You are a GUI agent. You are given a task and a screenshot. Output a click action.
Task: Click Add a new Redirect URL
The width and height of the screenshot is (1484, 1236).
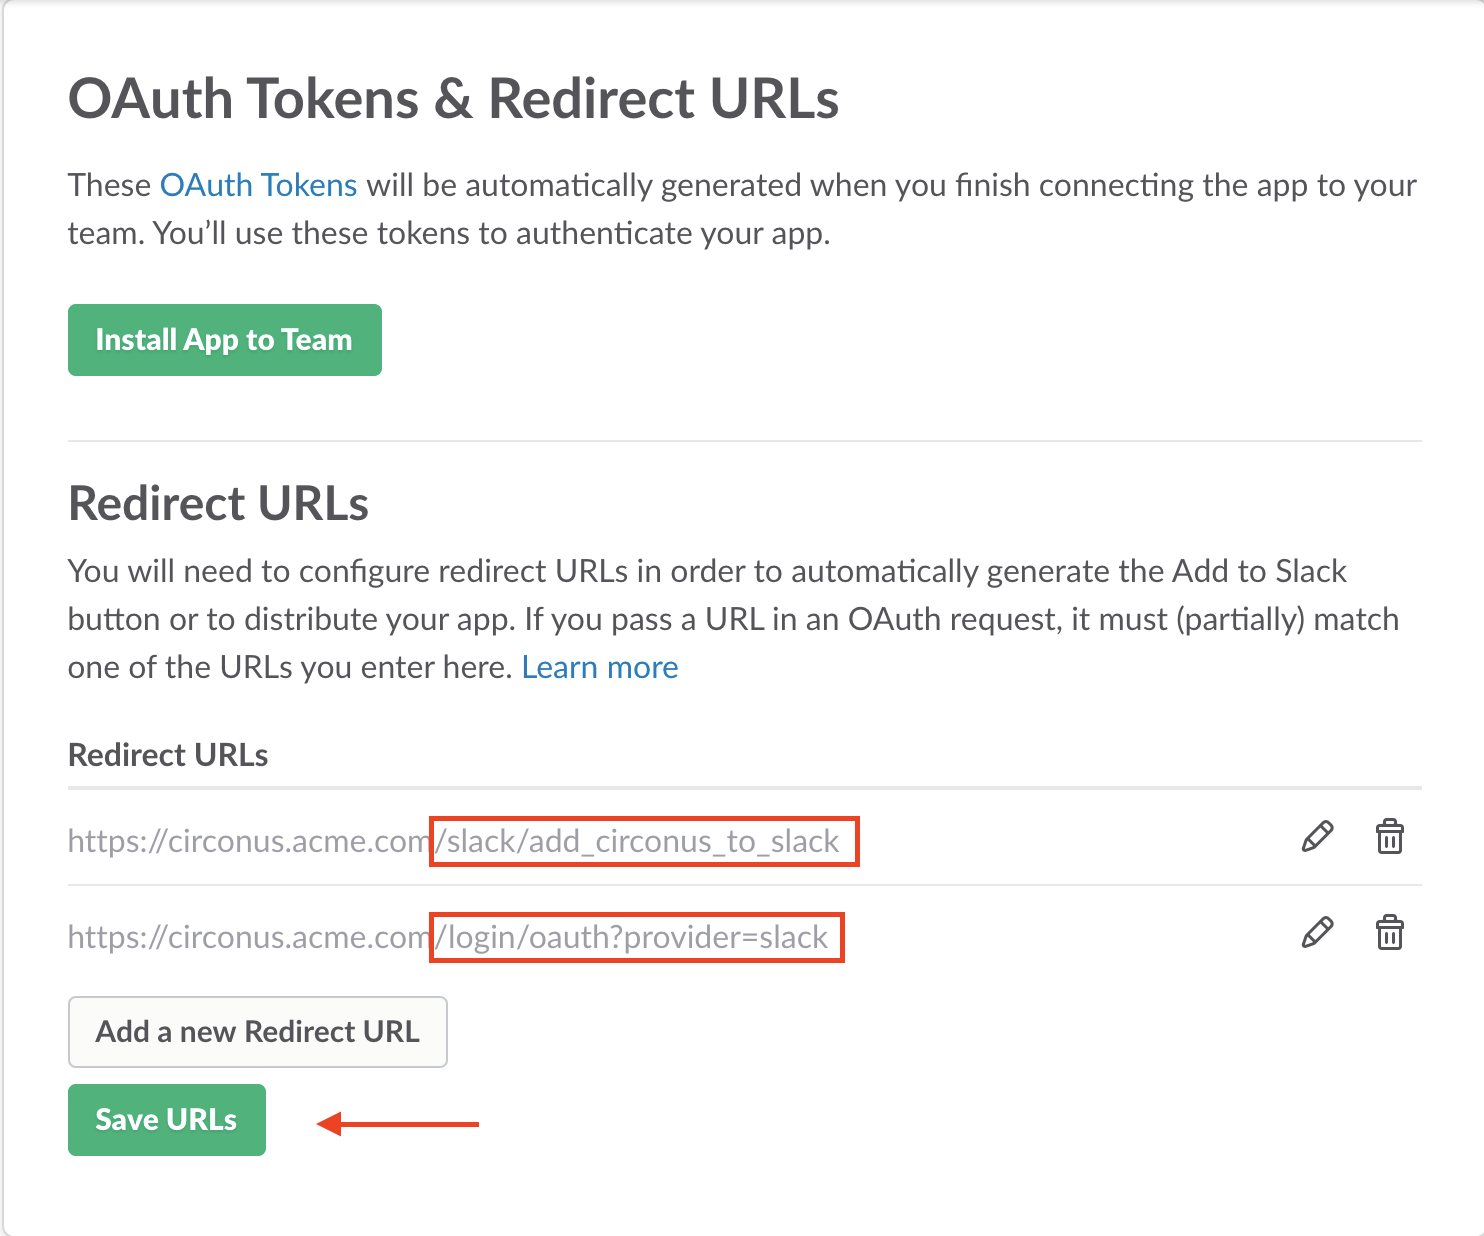[257, 1031]
